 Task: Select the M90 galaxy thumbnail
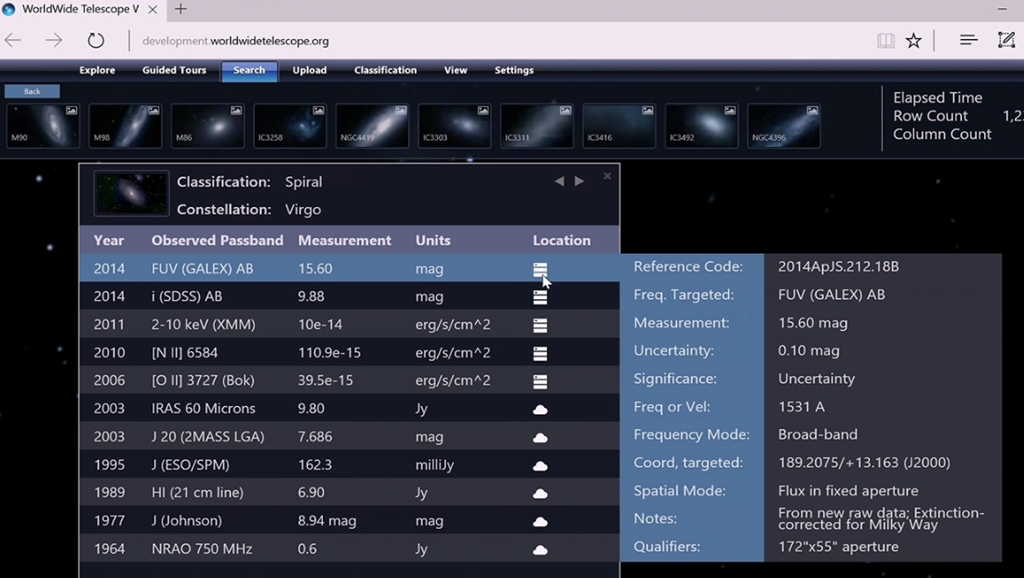click(43, 126)
